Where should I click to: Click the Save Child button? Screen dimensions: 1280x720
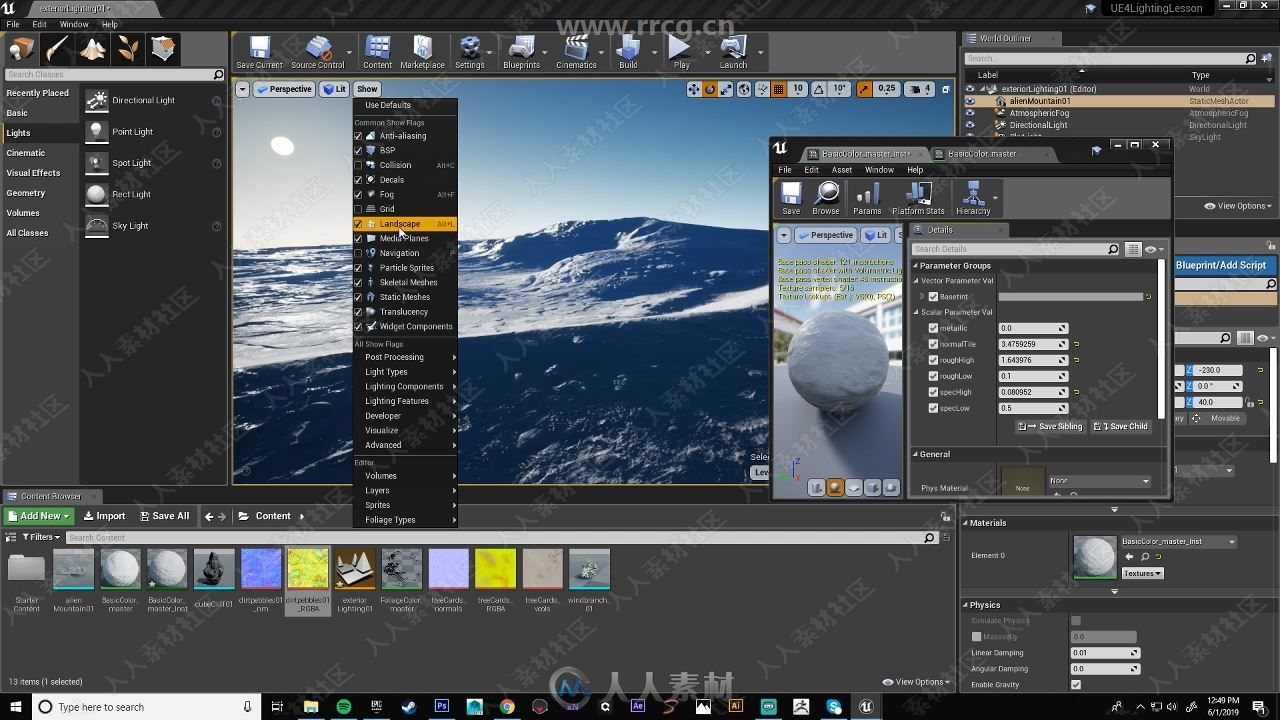coord(1121,426)
